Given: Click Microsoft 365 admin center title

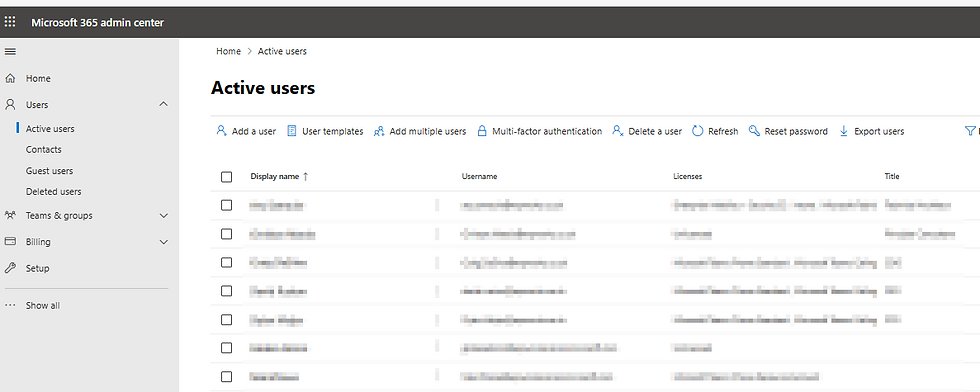Looking at the screenshot, I should coord(98,23).
